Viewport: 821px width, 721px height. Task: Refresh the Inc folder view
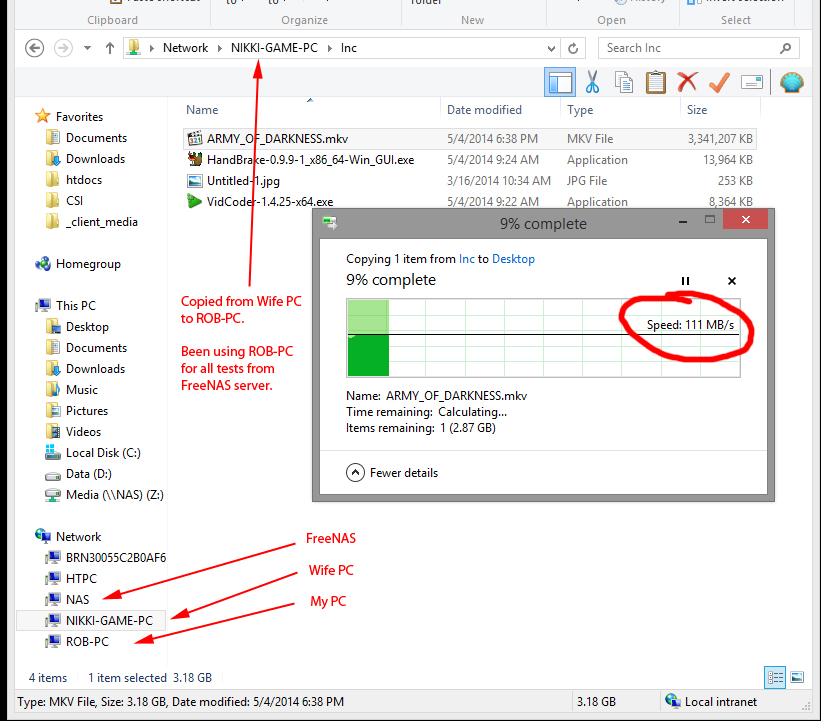click(x=573, y=48)
